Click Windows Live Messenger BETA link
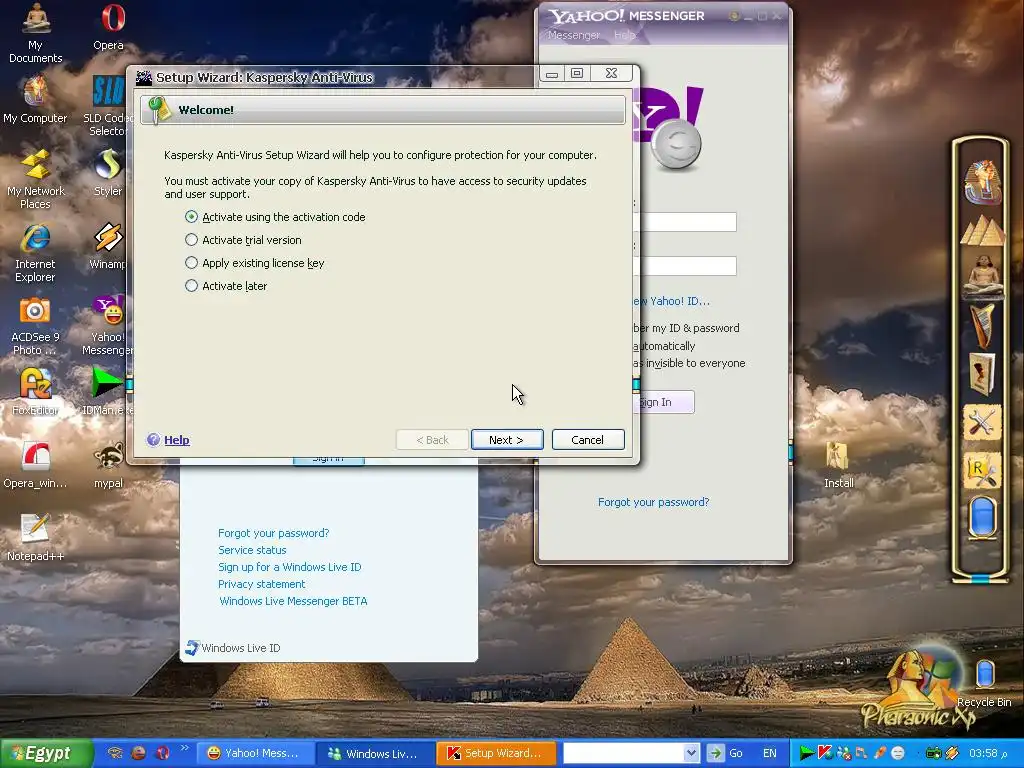This screenshot has height=768, width=1024. [293, 601]
